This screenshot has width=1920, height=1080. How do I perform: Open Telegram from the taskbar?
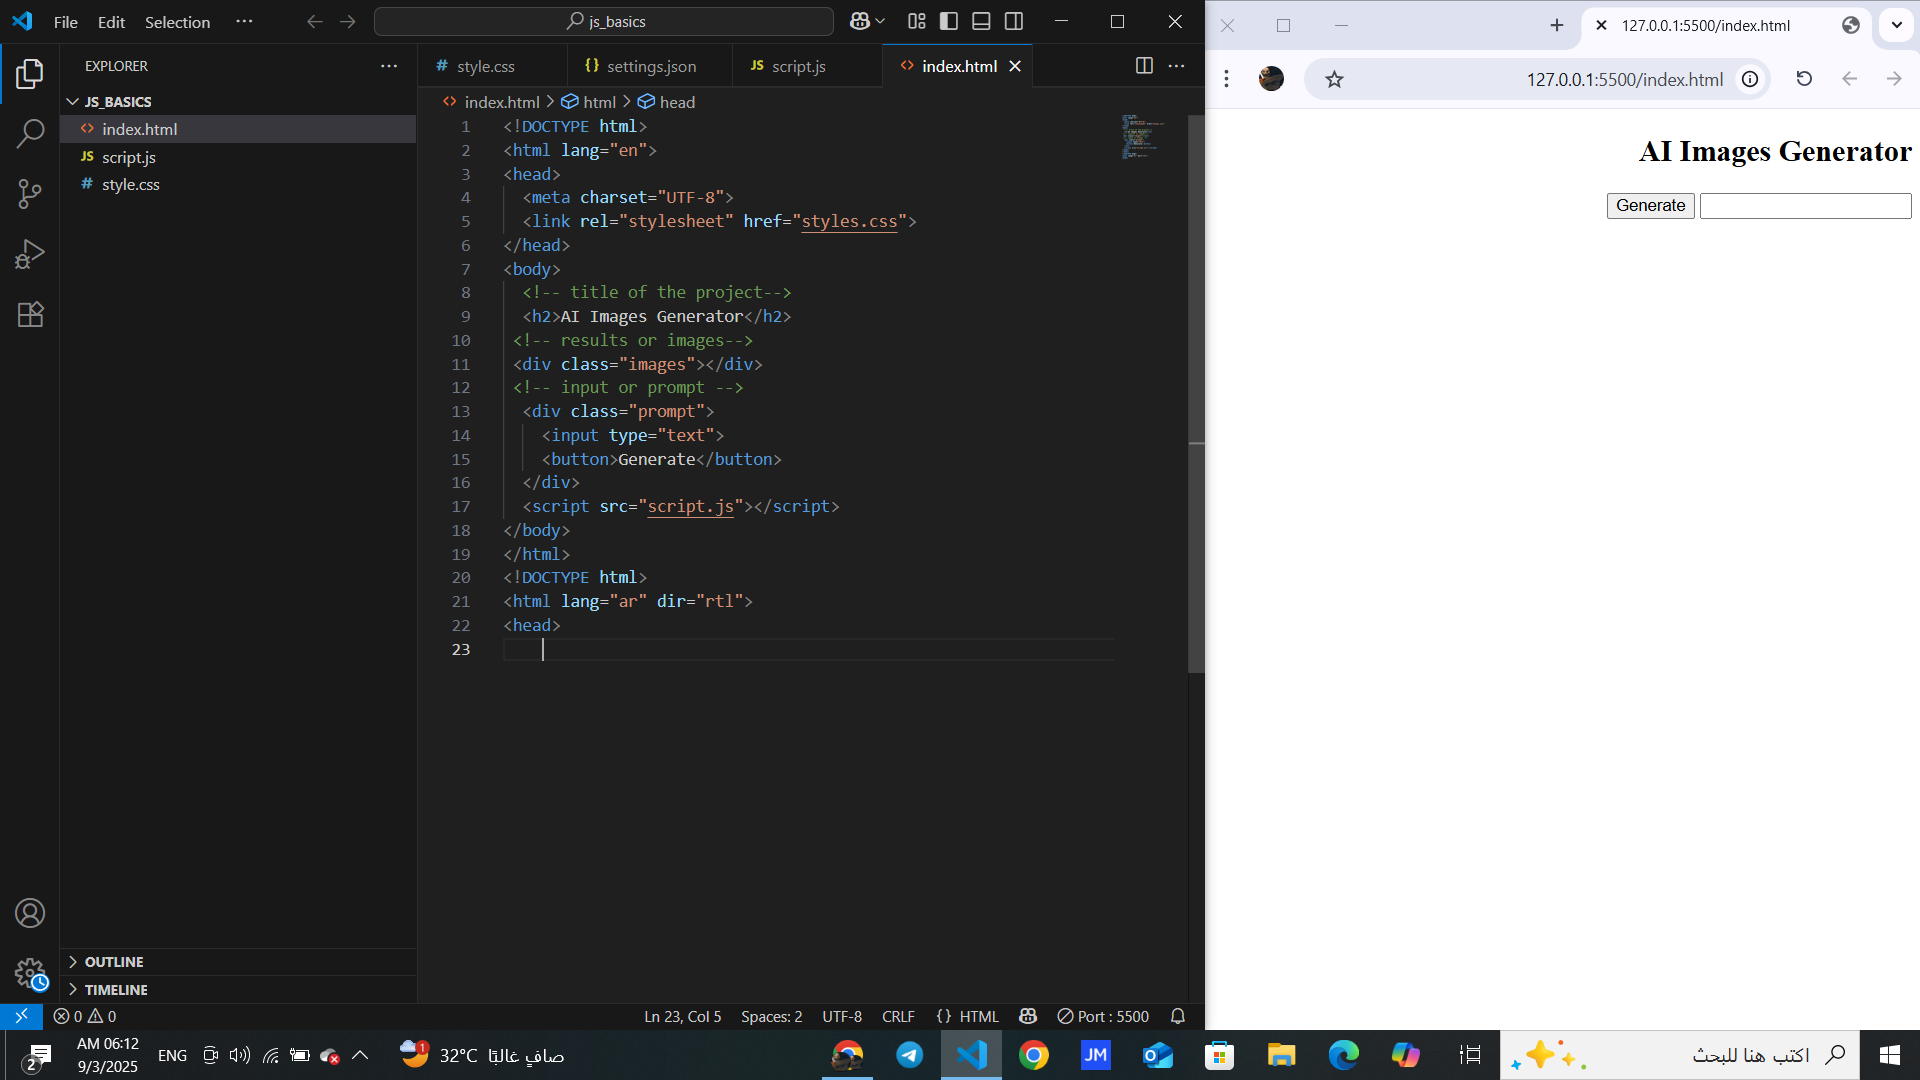click(909, 1055)
